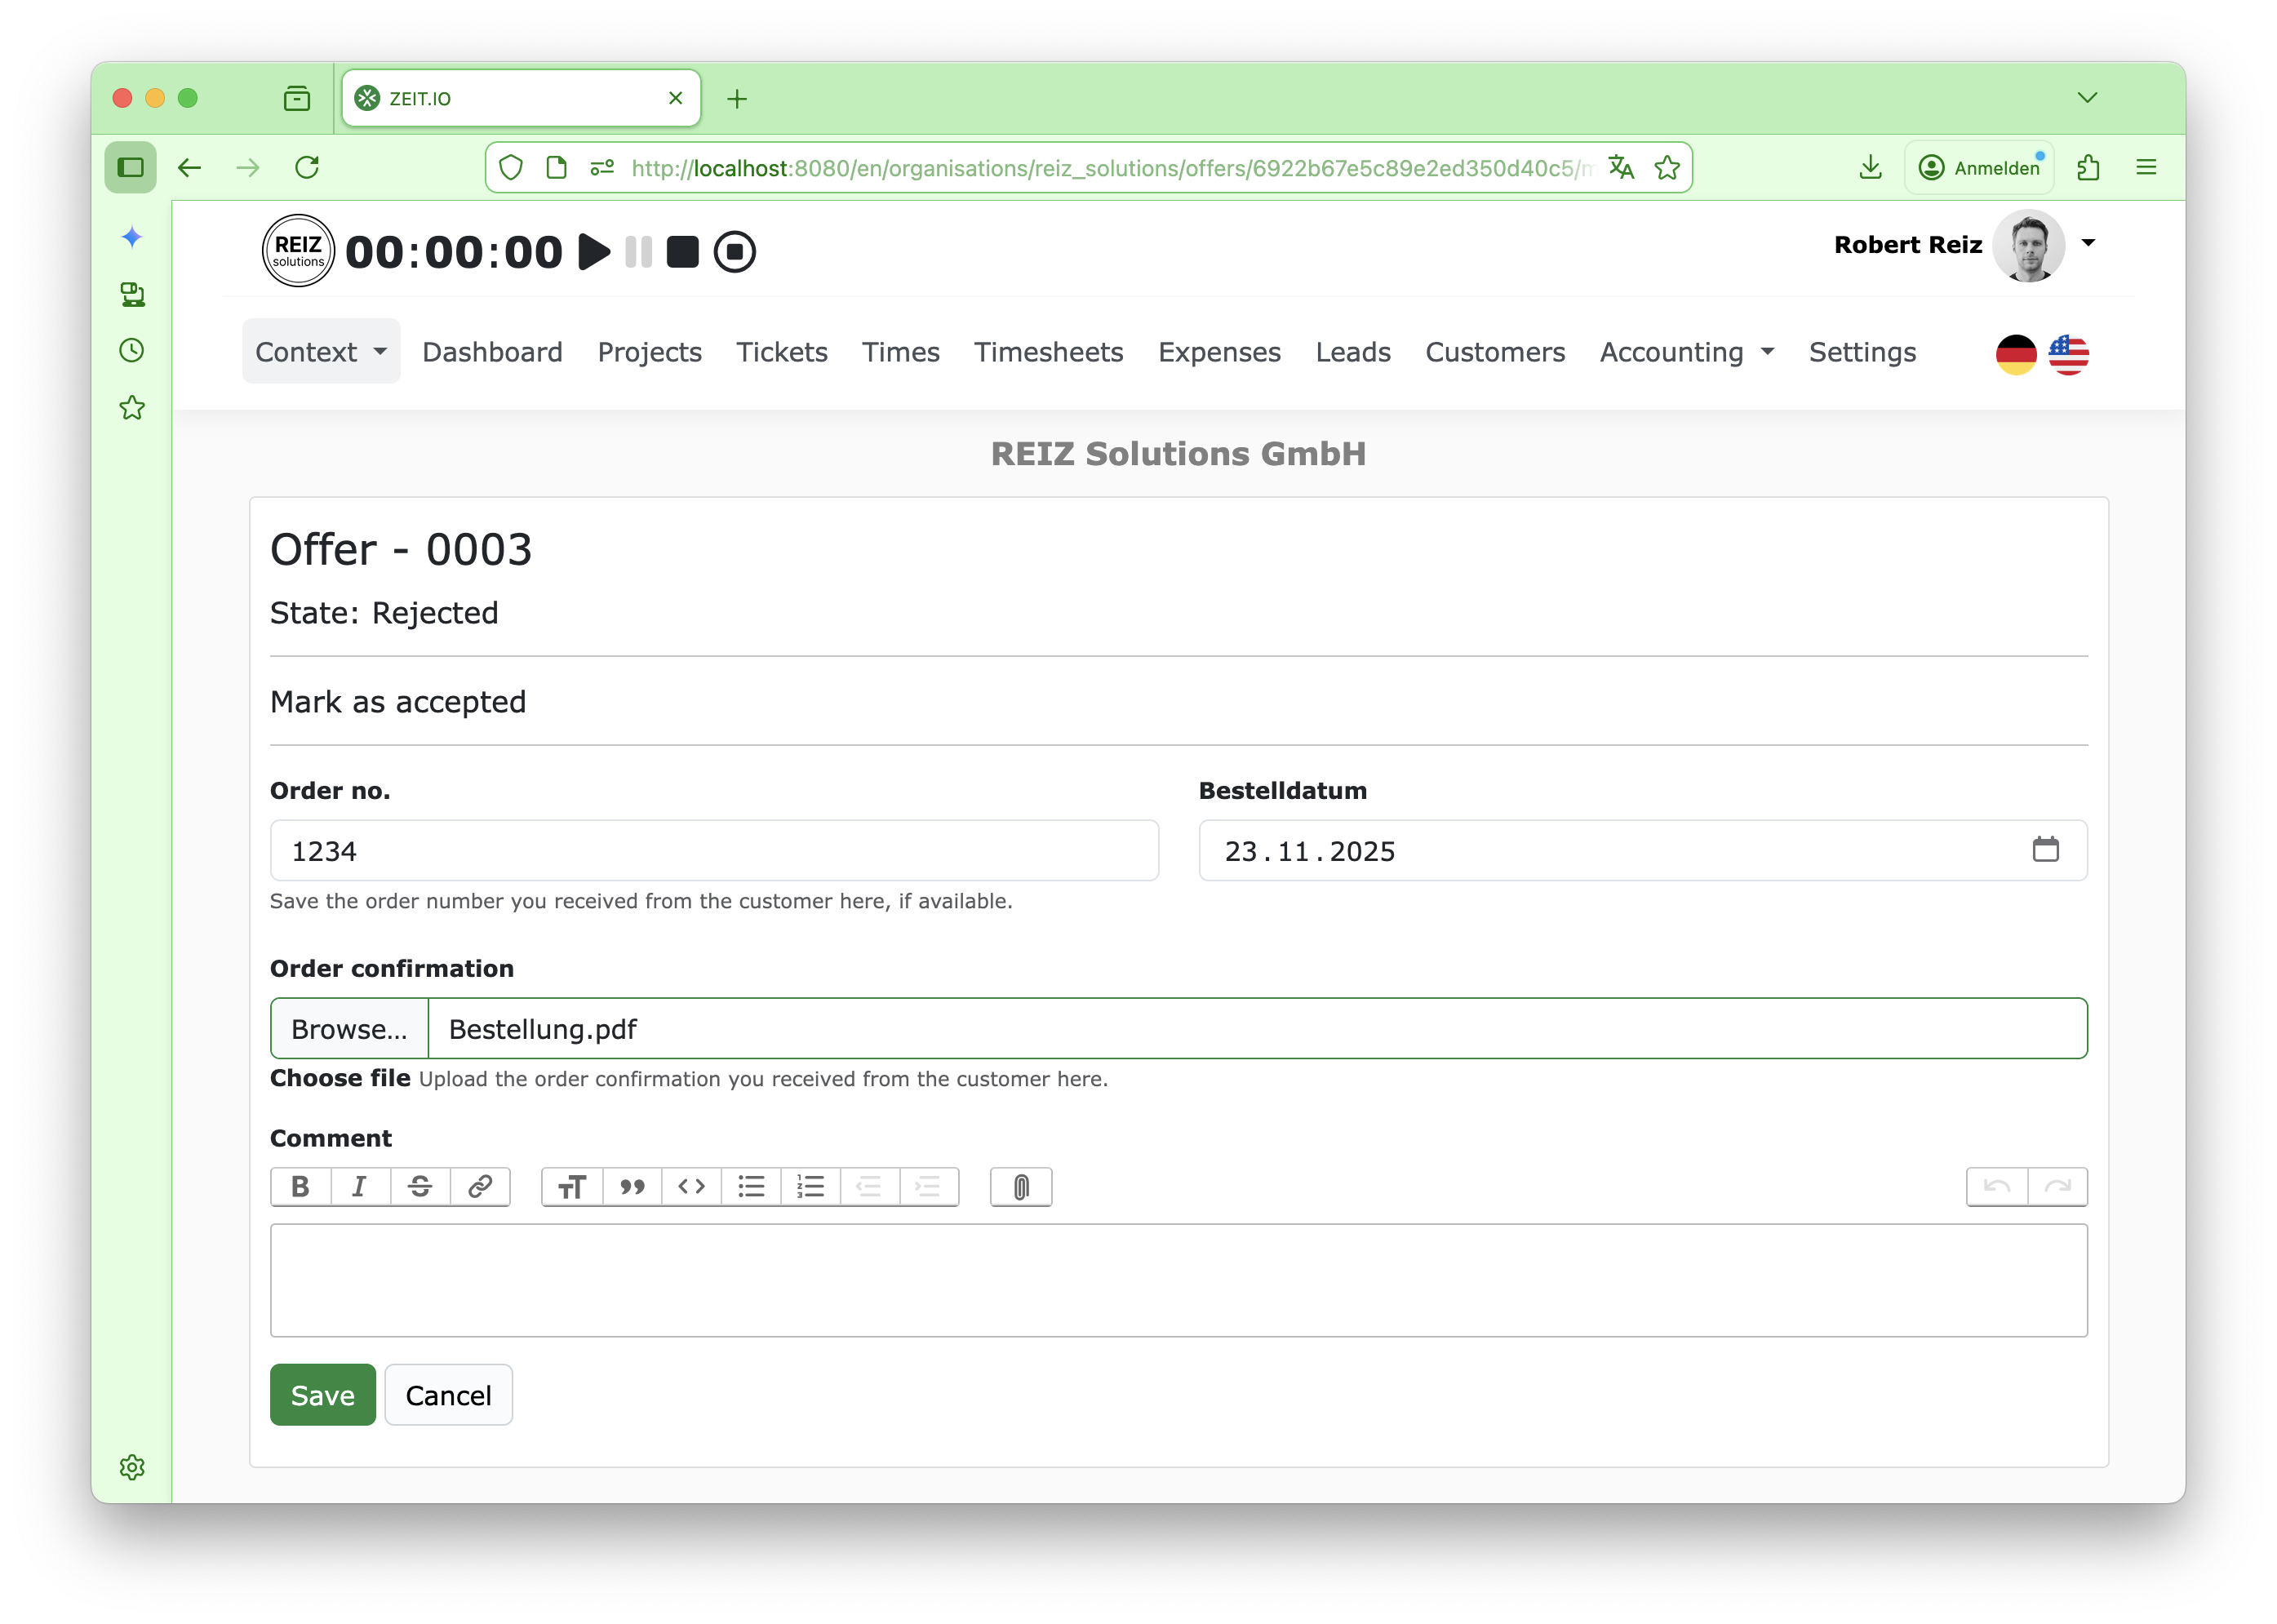2277x1624 pixels.
Task: Toggle bold formatting in comment editor
Action: [x=300, y=1187]
